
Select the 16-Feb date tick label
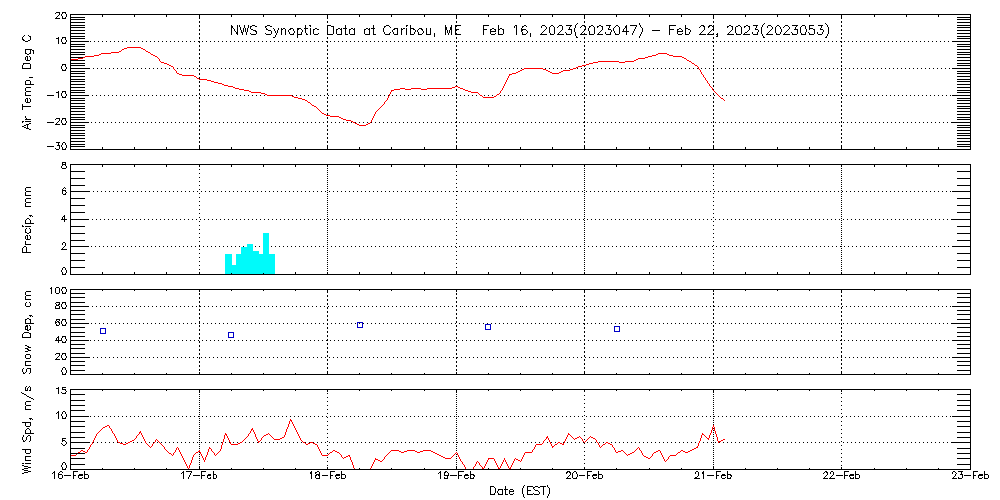click(x=71, y=477)
